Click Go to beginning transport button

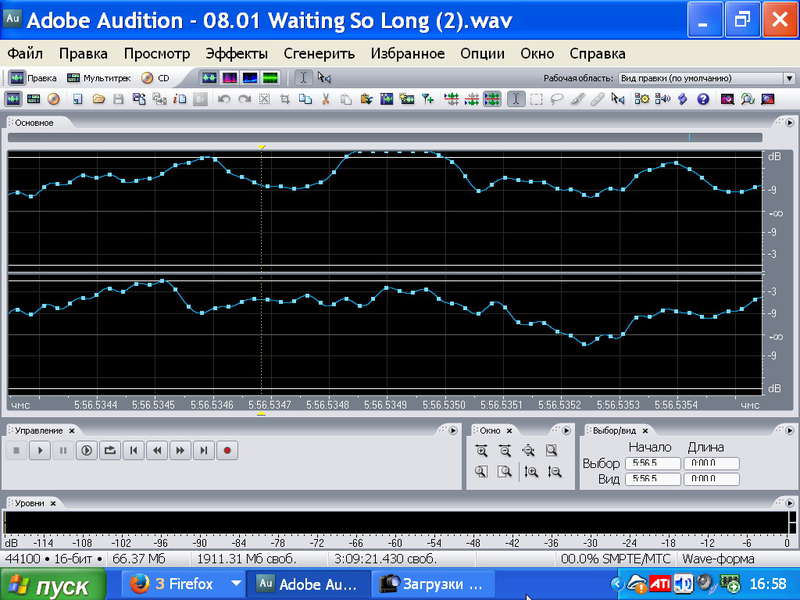[x=133, y=451]
